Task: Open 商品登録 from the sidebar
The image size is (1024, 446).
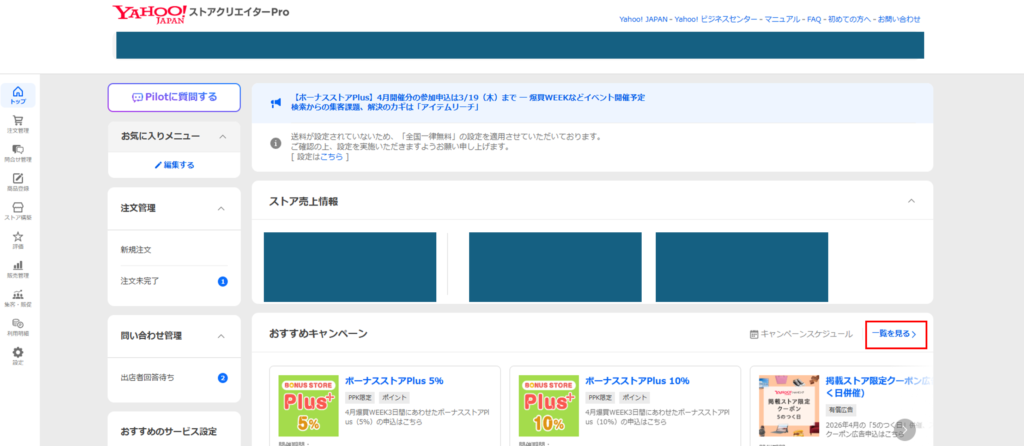Action: [x=18, y=182]
